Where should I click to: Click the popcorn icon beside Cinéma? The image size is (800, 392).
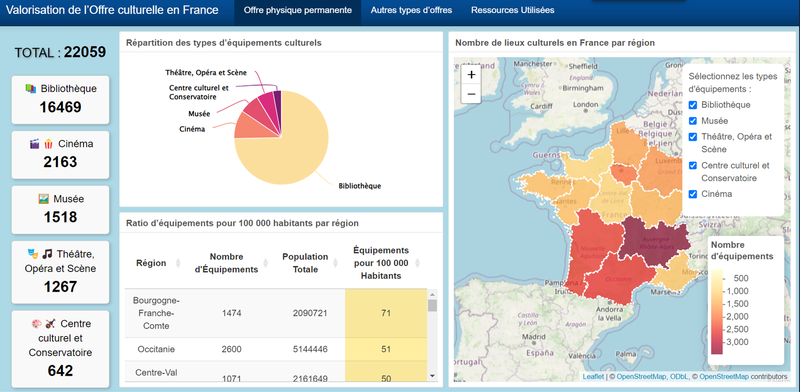pyautogui.click(x=48, y=144)
